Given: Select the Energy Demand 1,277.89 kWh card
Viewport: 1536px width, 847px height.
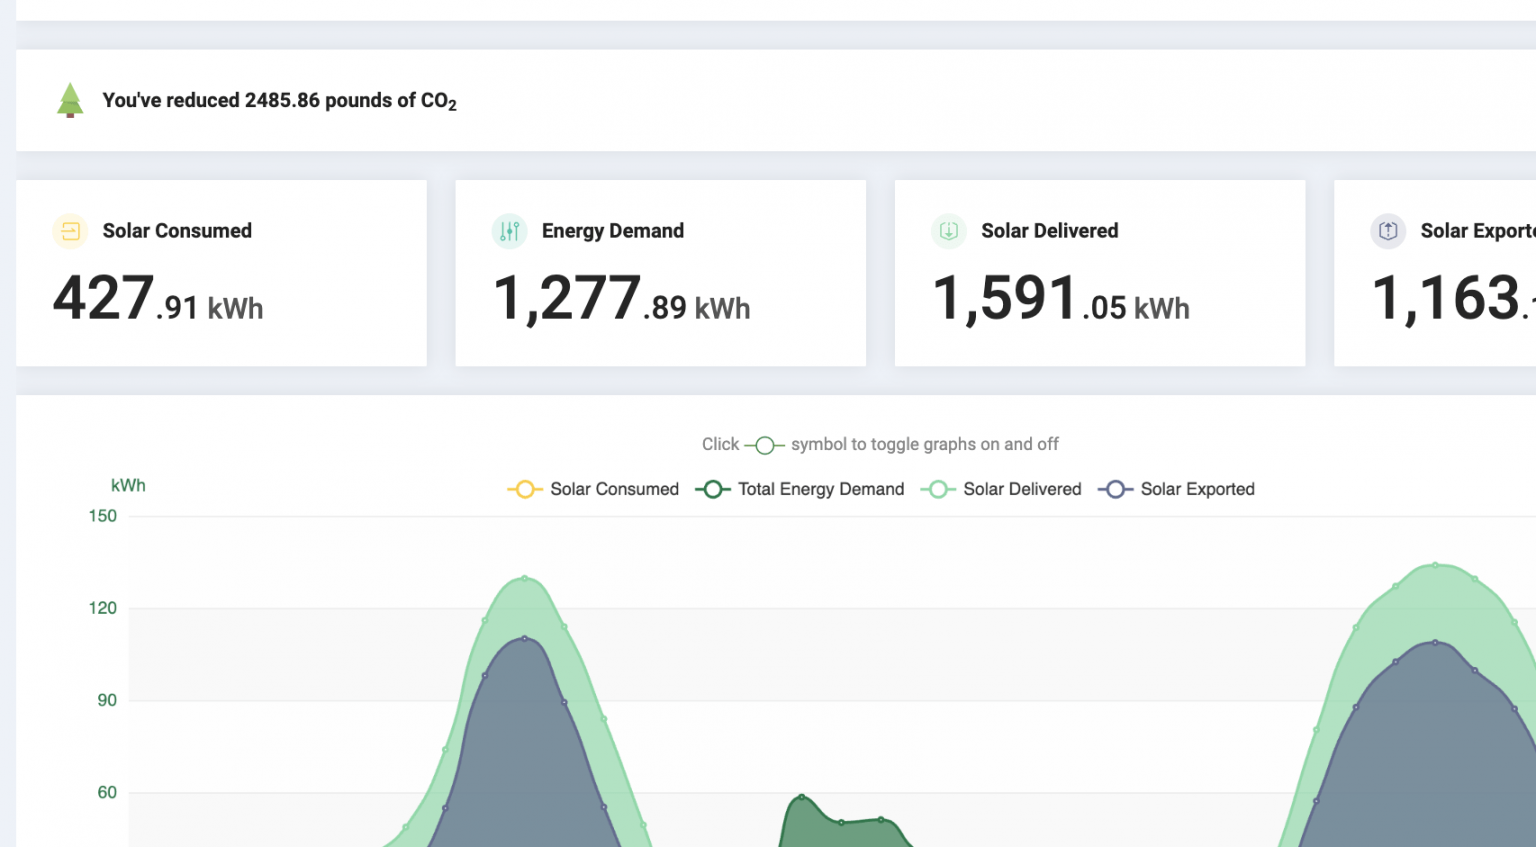Looking at the screenshot, I should coord(661,273).
